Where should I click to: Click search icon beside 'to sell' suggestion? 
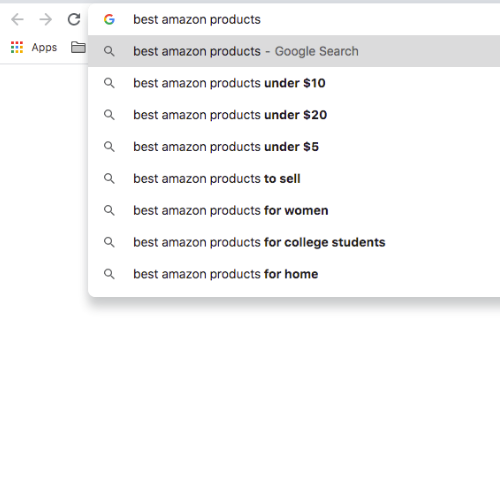pyautogui.click(x=109, y=179)
